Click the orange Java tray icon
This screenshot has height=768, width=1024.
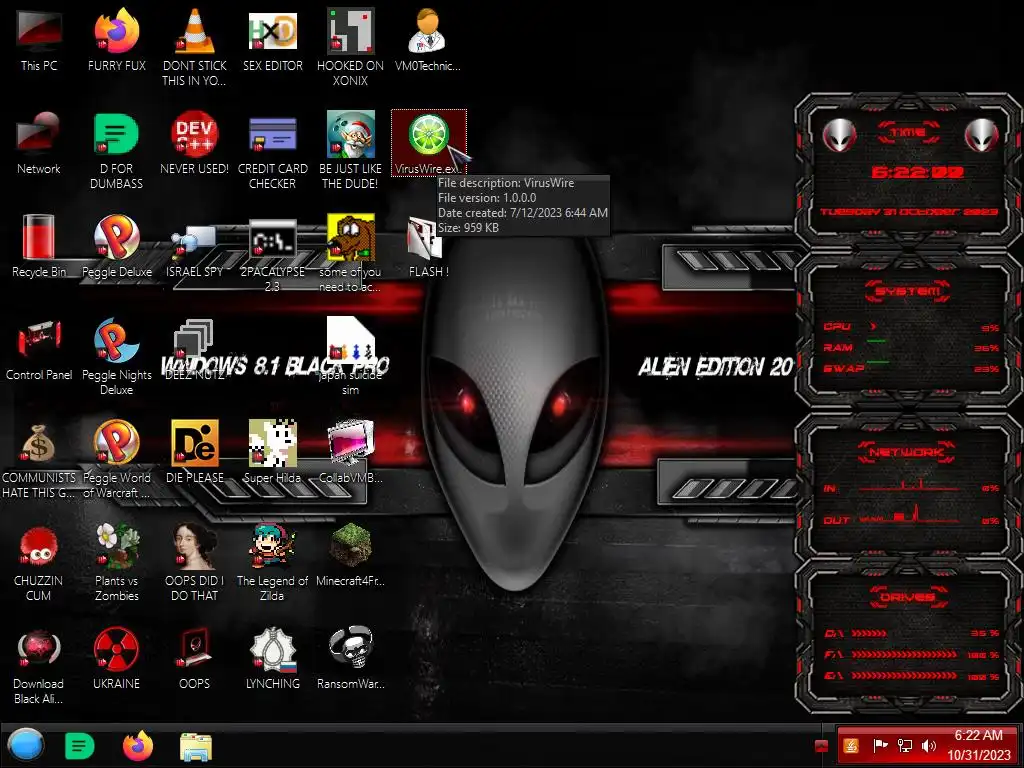coord(852,745)
